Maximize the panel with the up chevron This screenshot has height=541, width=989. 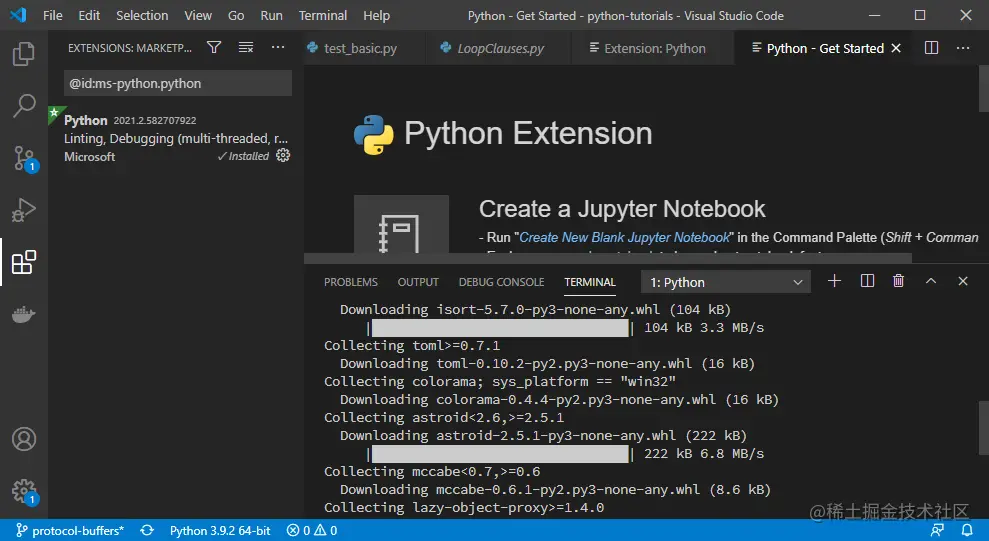[x=930, y=281]
